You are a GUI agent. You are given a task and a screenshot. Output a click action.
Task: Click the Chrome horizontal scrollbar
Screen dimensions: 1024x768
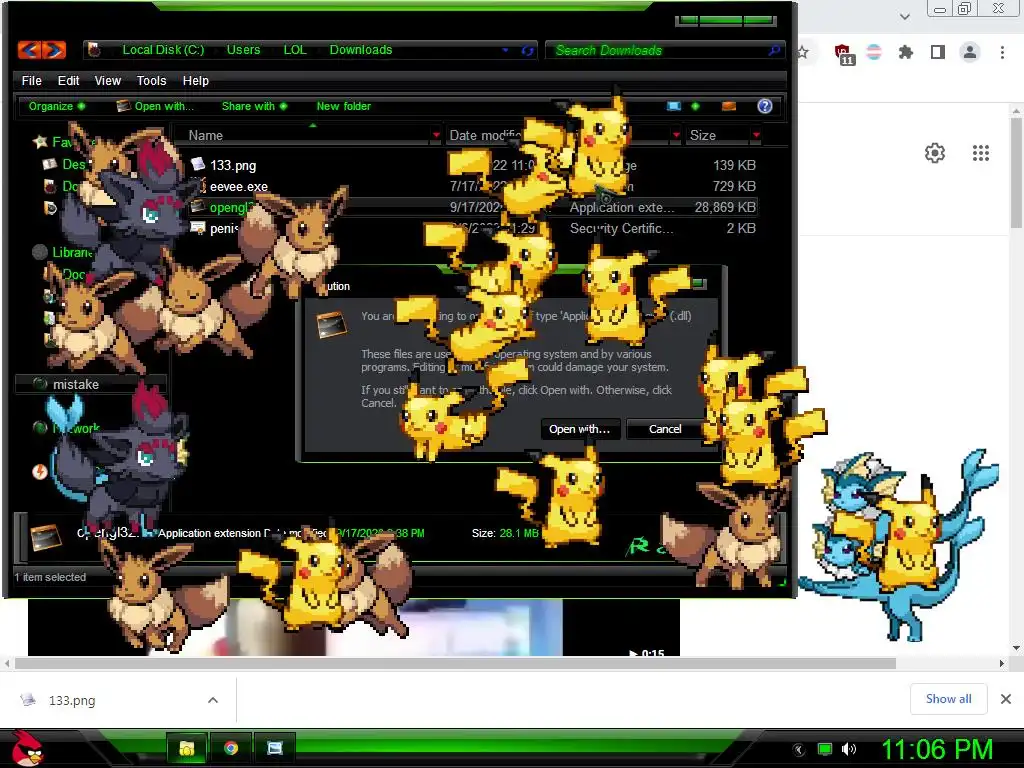click(x=455, y=664)
